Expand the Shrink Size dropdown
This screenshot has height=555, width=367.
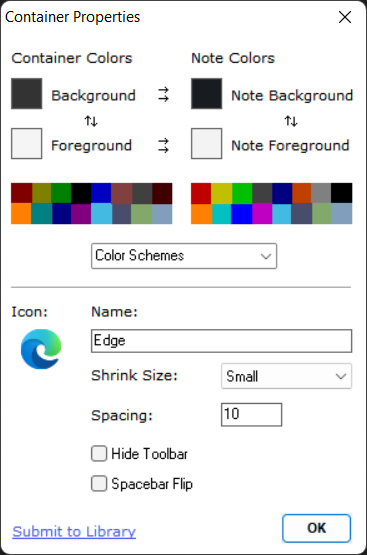pyautogui.click(x=286, y=376)
